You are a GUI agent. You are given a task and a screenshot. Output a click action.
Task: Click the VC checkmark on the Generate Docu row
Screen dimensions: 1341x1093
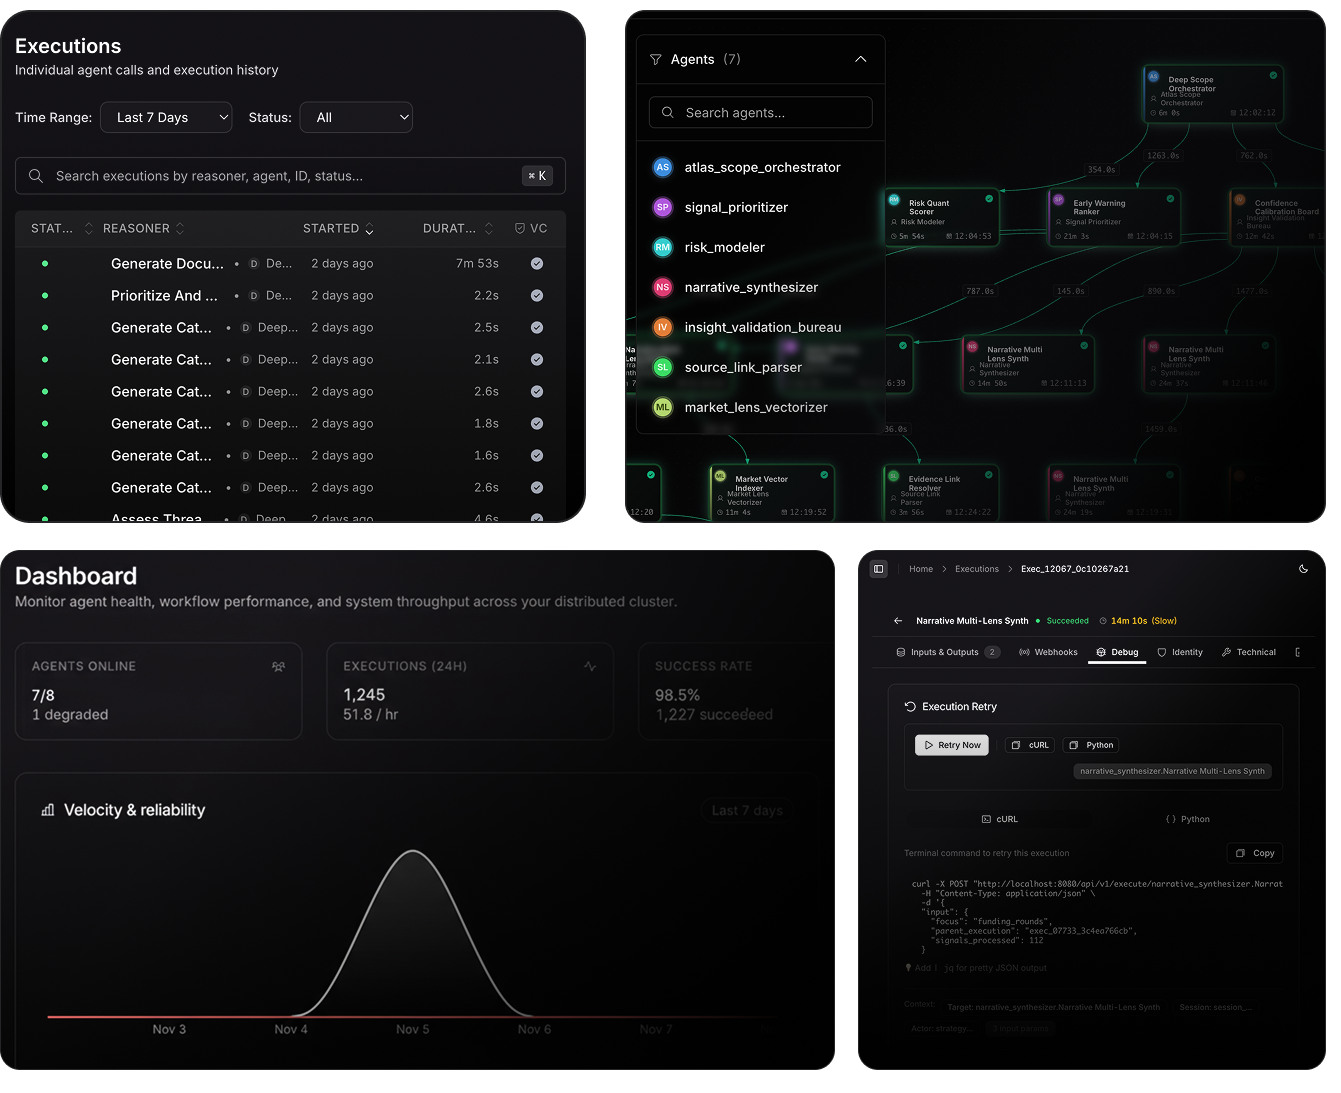point(537,263)
